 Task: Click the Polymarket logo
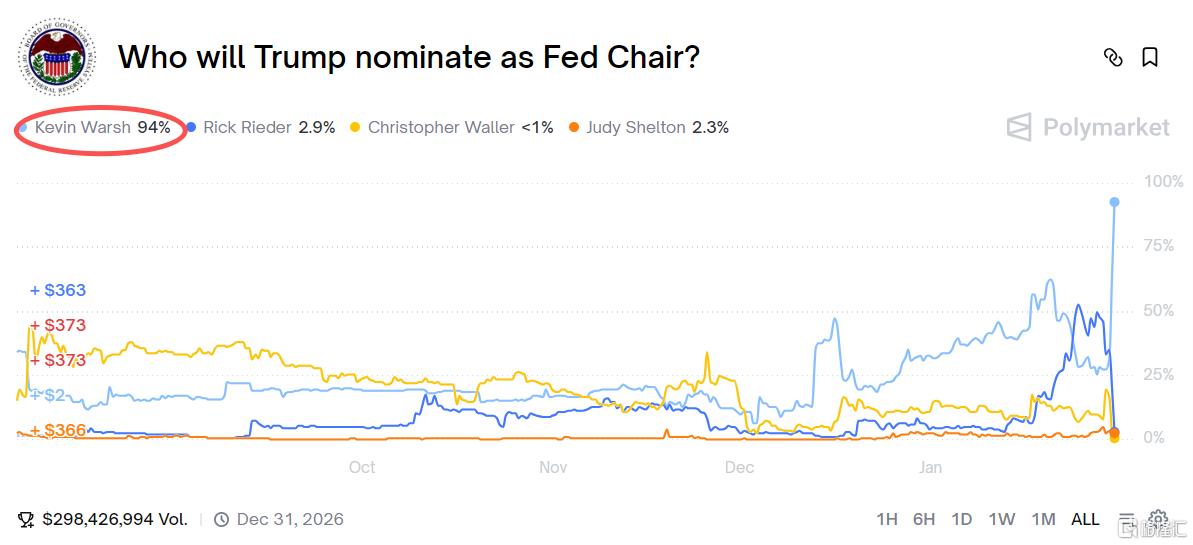click(1087, 127)
